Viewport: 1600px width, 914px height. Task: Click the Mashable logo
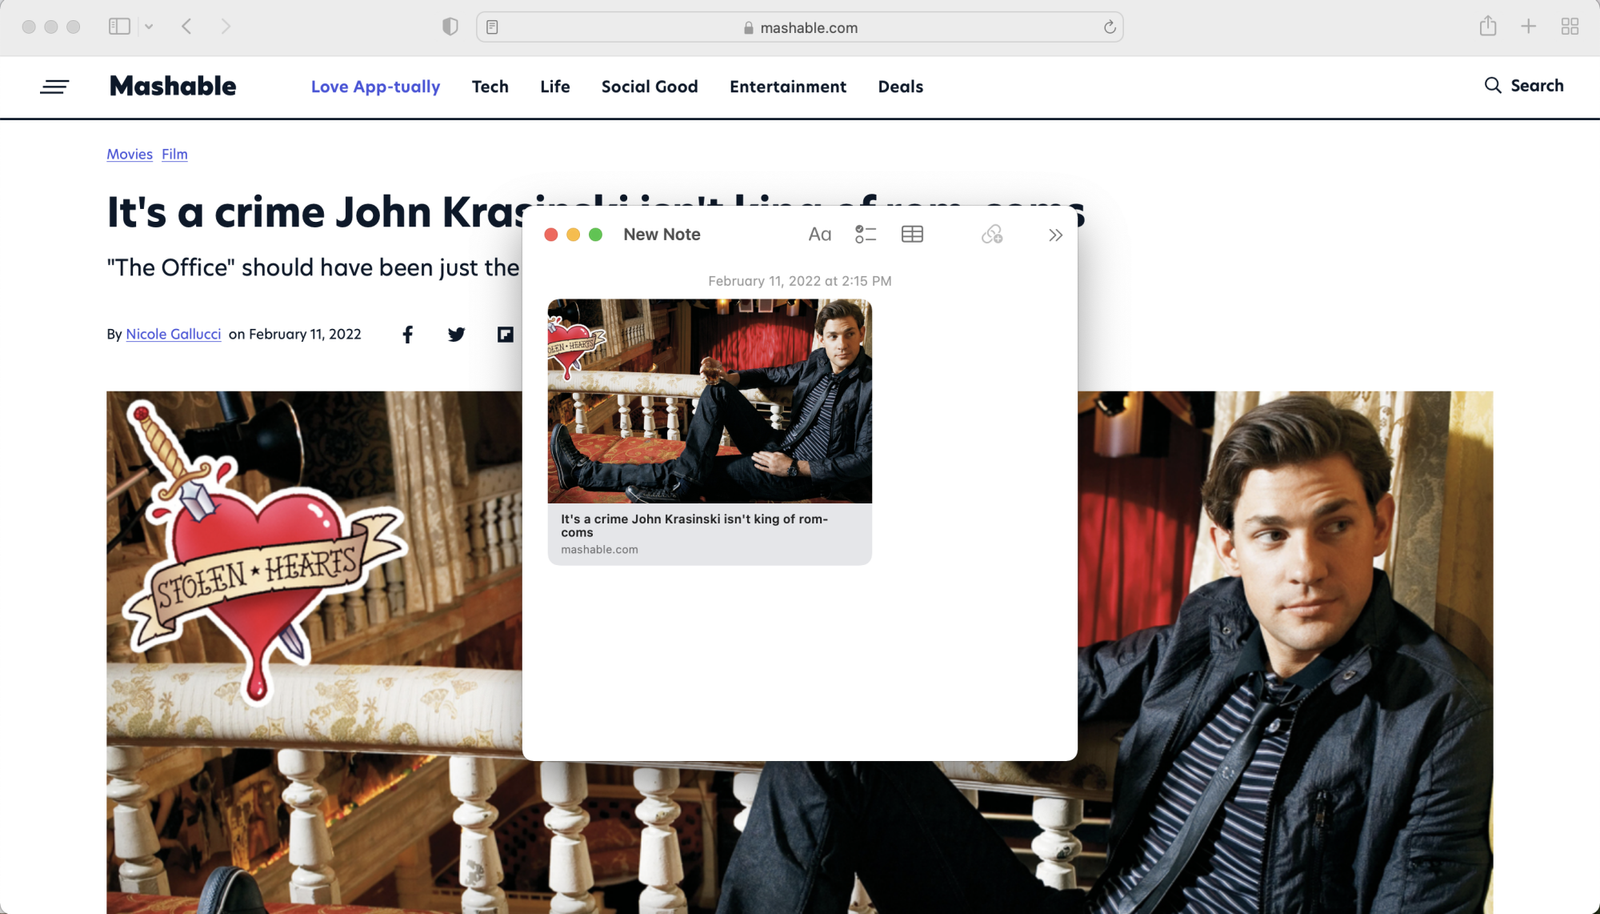tap(173, 86)
